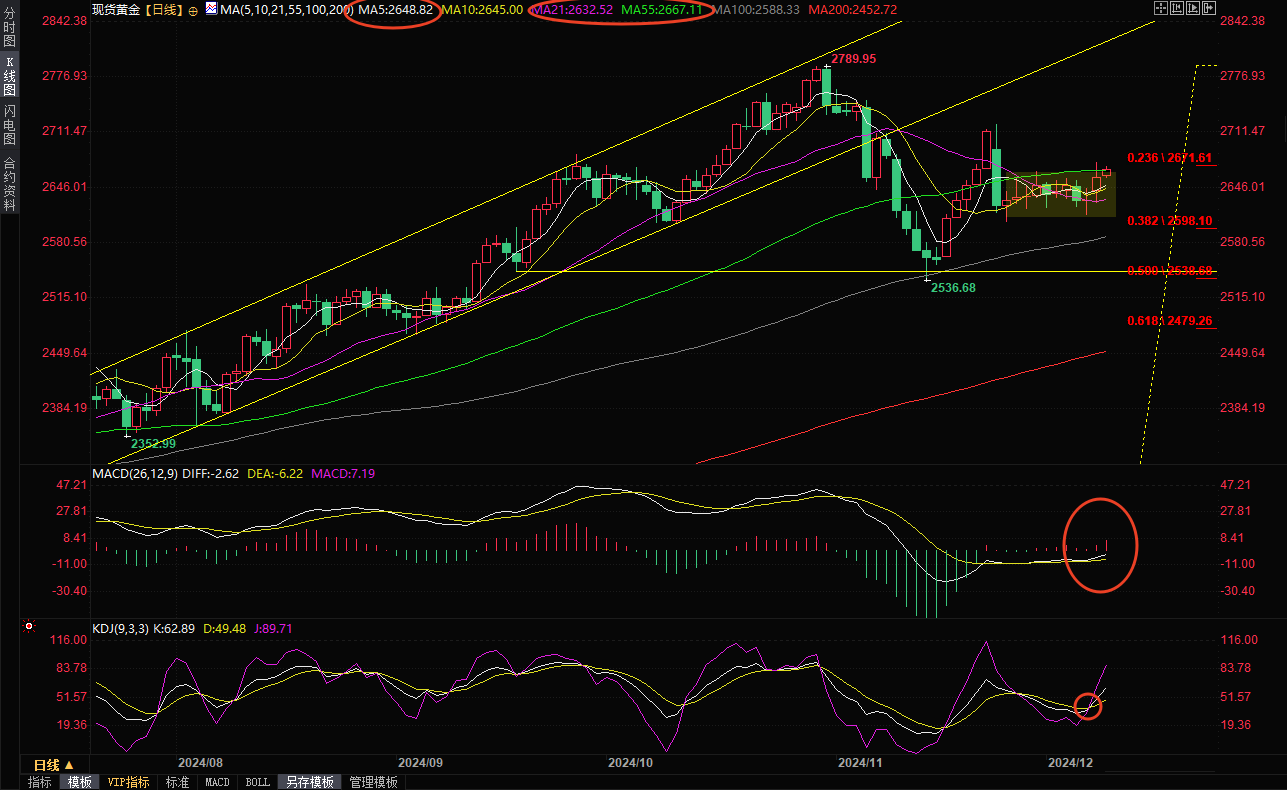Click the 另存模板 button
This screenshot has width=1287, height=790.
(309, 782)
